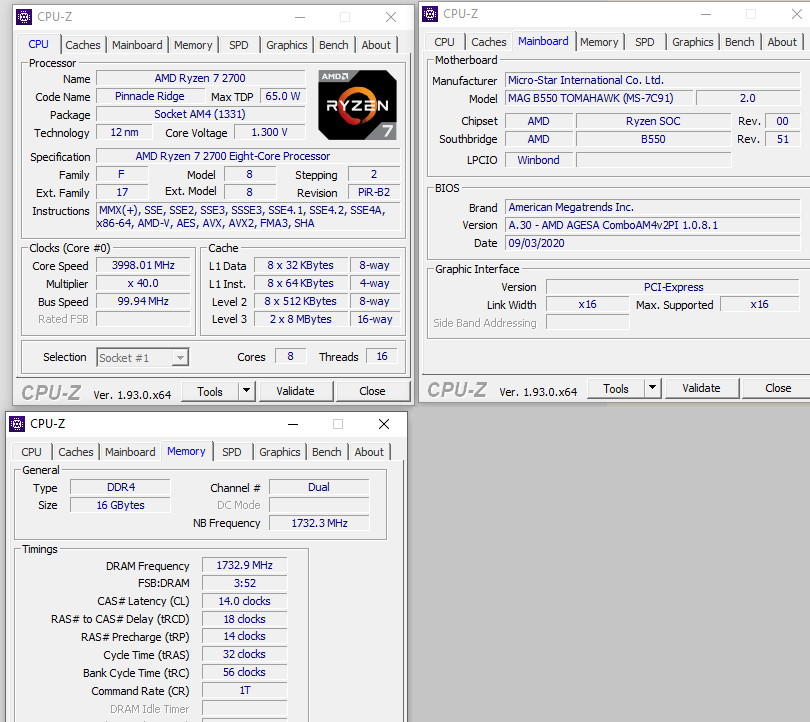Click the Close button in the Mainboard window
This screenshot has width=810, height=722.
click(x=778, y=388)
